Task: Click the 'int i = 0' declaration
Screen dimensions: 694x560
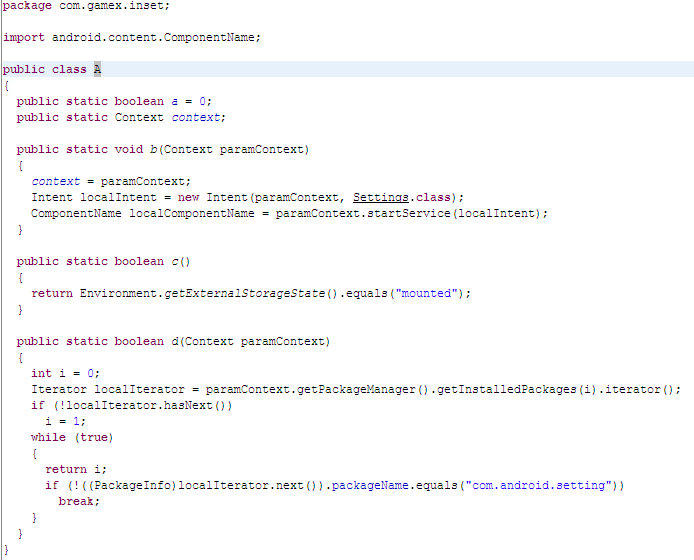Action: [x=66, y=374]
